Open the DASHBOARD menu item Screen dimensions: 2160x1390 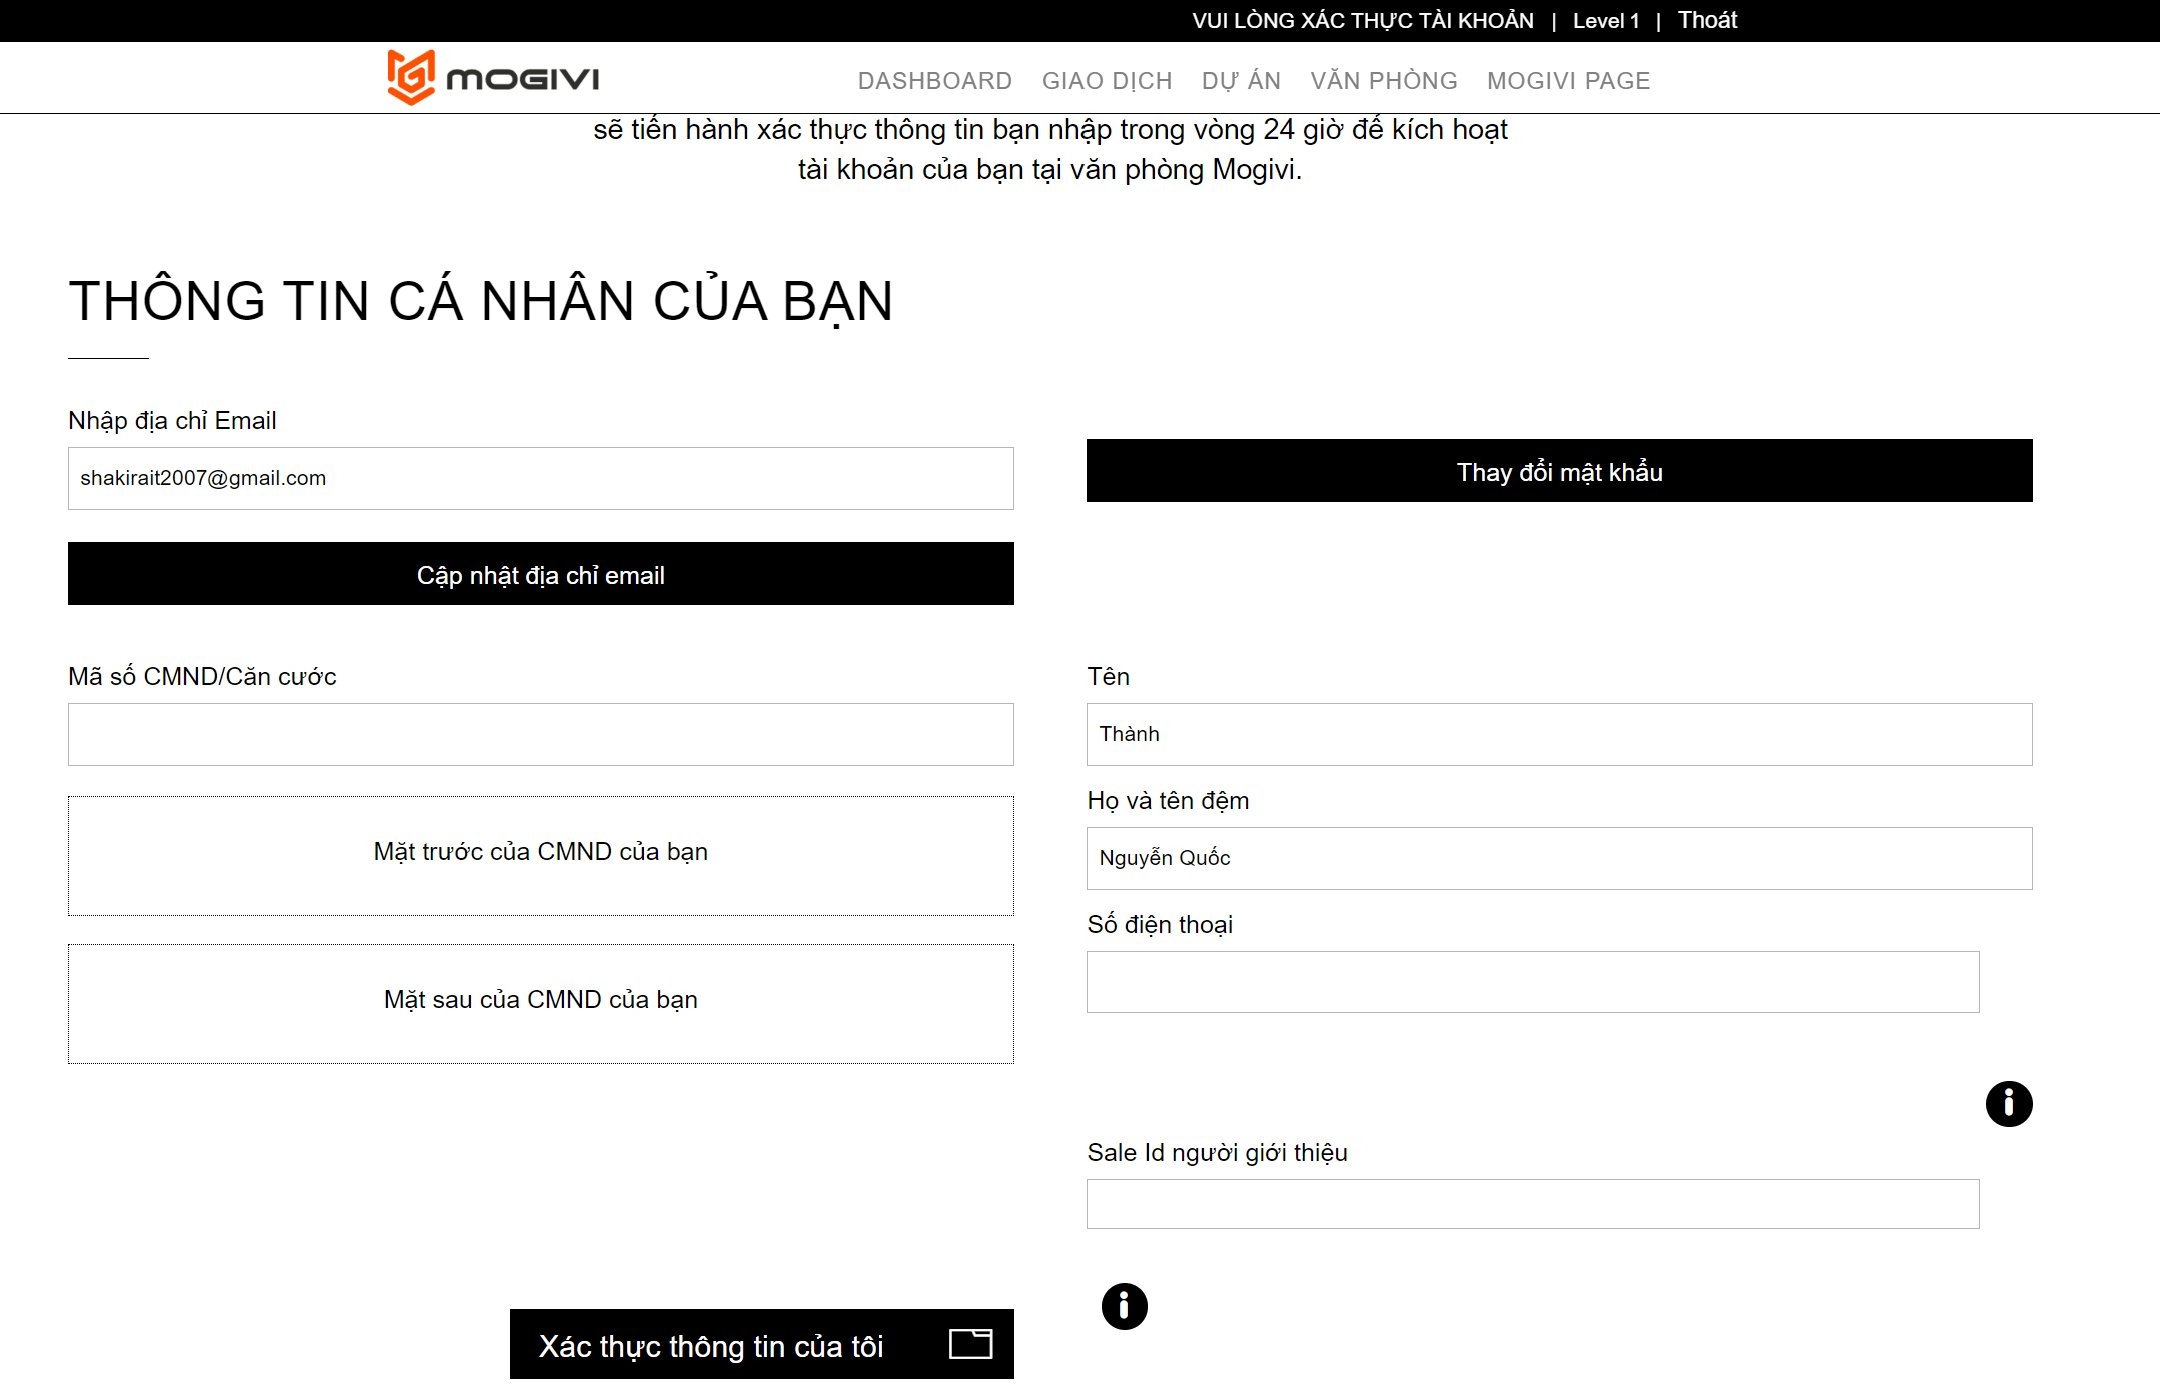point(934,81)
